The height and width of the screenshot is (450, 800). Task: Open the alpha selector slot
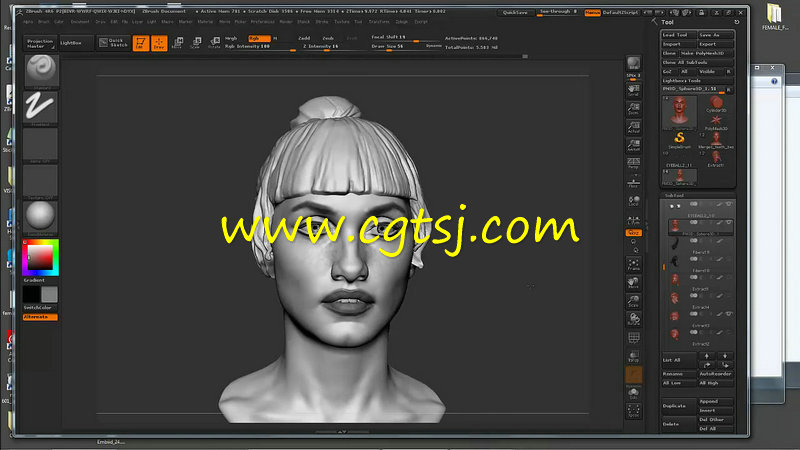[x=40, y=144]
